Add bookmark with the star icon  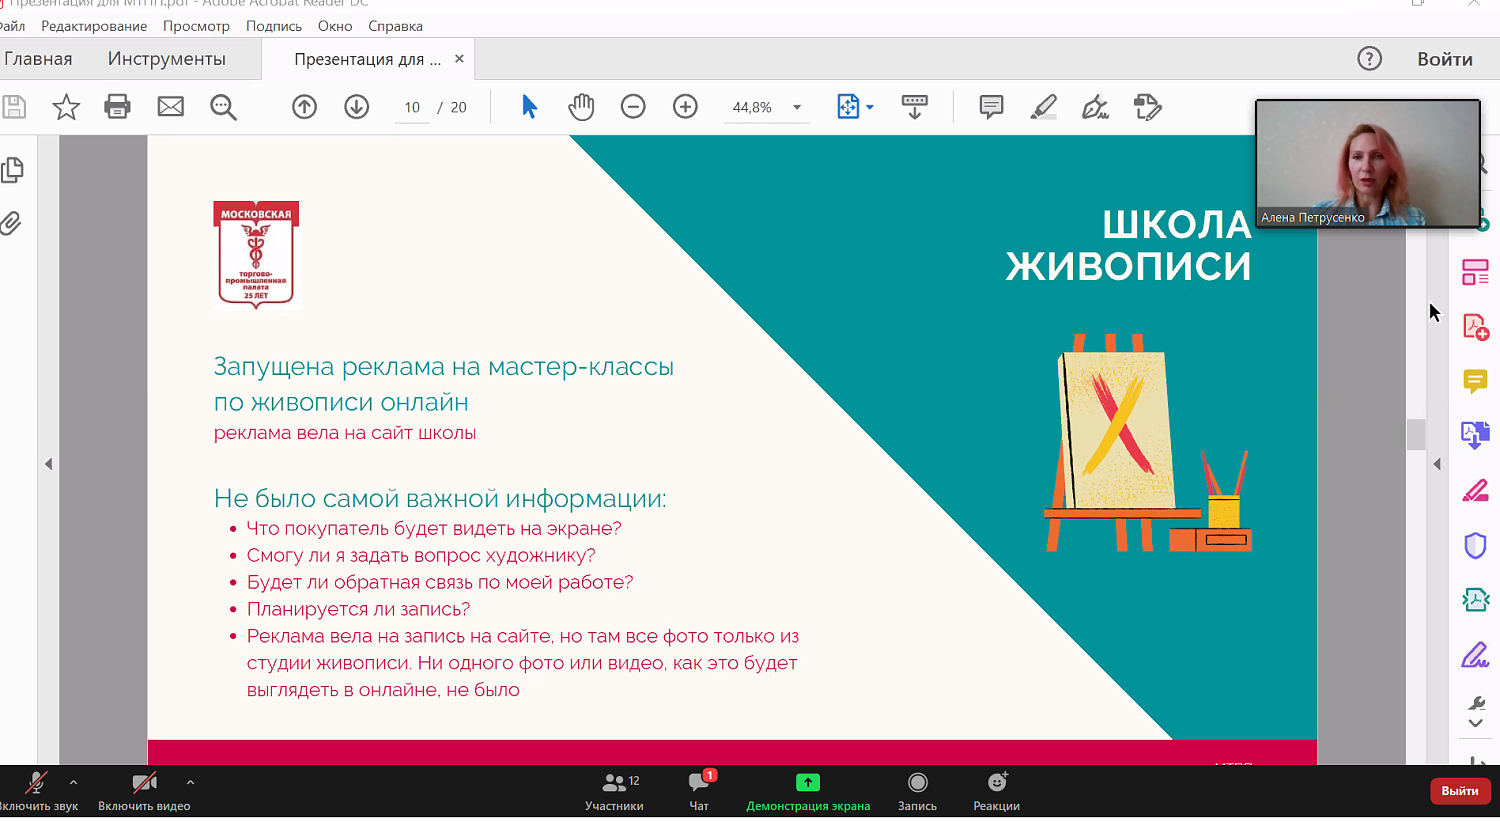point(66,107)
